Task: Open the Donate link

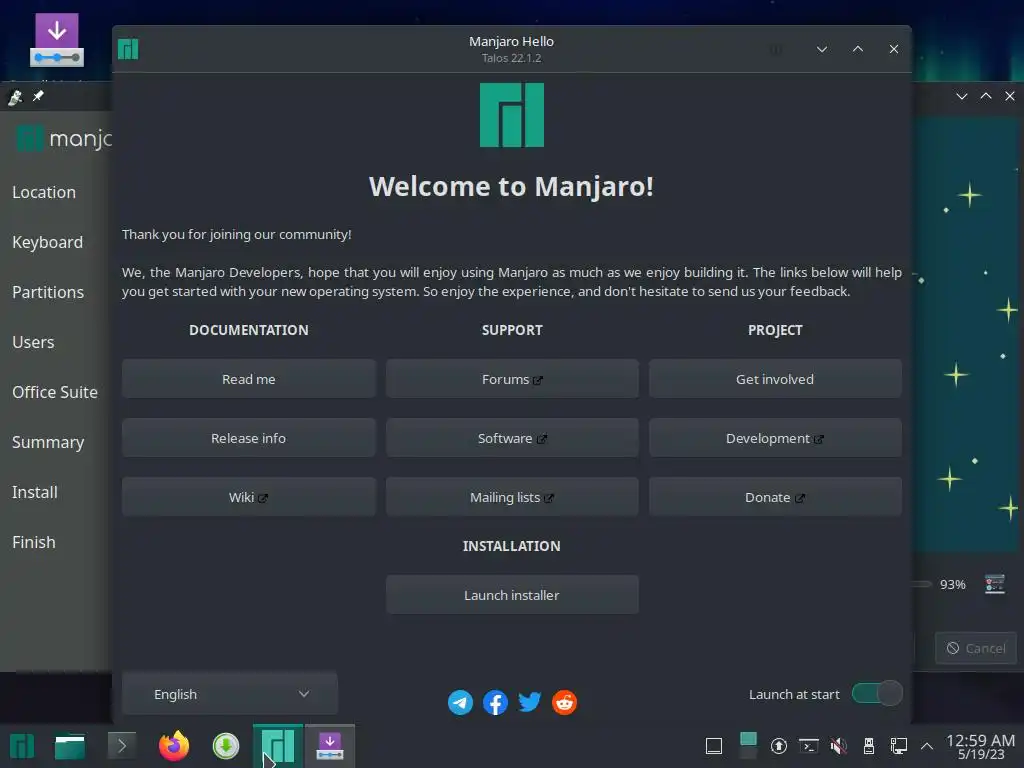Action: [x=775, y=497]
